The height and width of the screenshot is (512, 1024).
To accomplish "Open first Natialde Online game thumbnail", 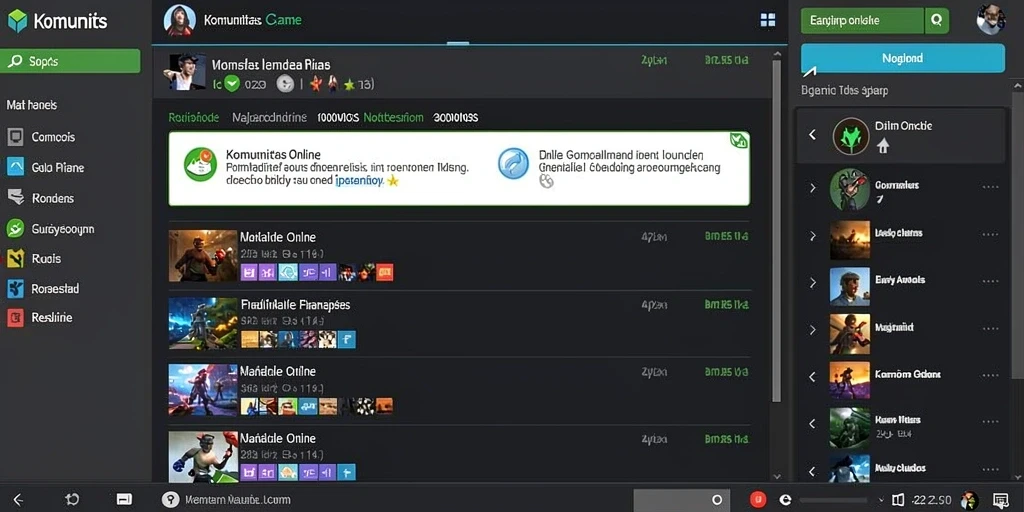I will point(202,255).
